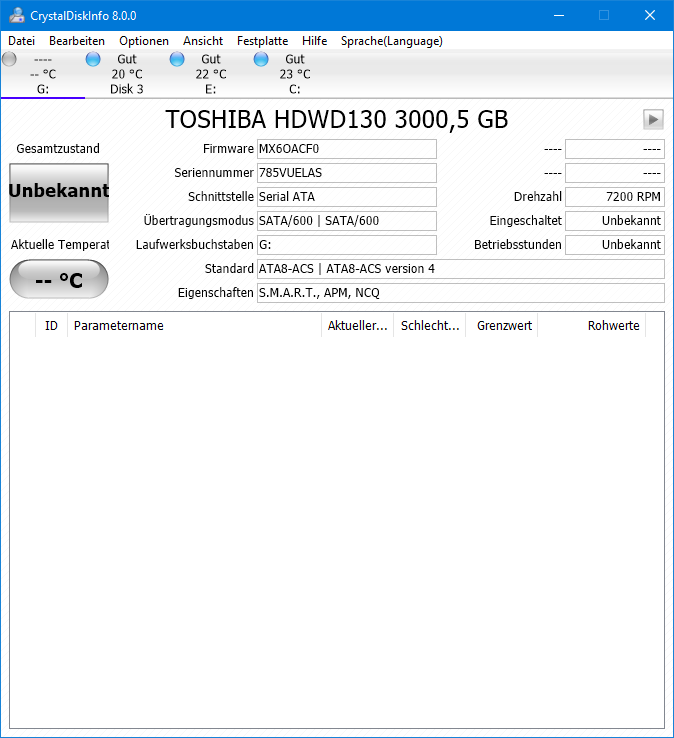Viewport: 674px width, 738px height.
Task: Open the Ansicht menu
Action: pyautogui.click(x=203, y=41)
